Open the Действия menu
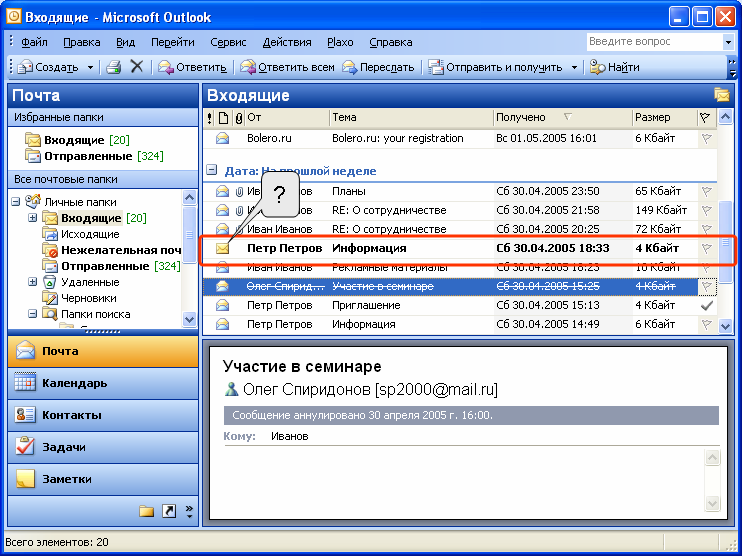This screenshot has width=742, height=556. [x=287, y=42]
